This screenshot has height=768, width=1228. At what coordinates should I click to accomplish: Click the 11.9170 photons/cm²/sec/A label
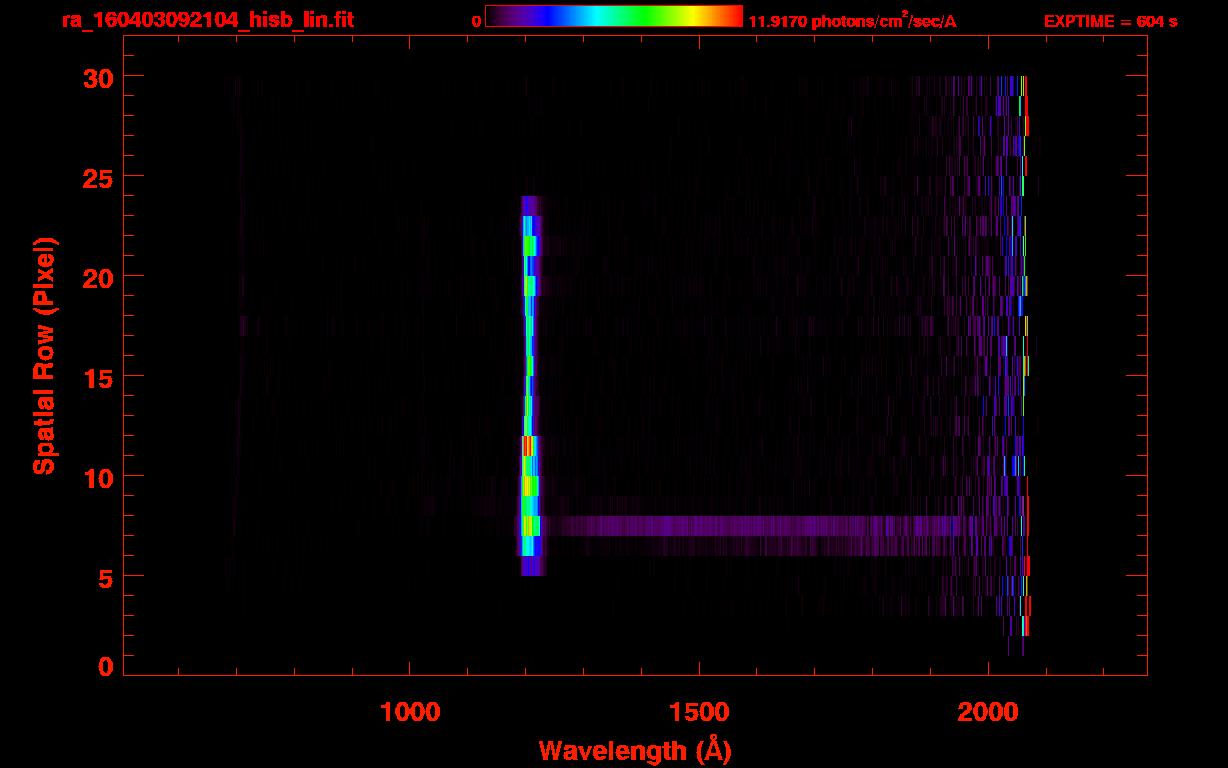click(852, 21)
